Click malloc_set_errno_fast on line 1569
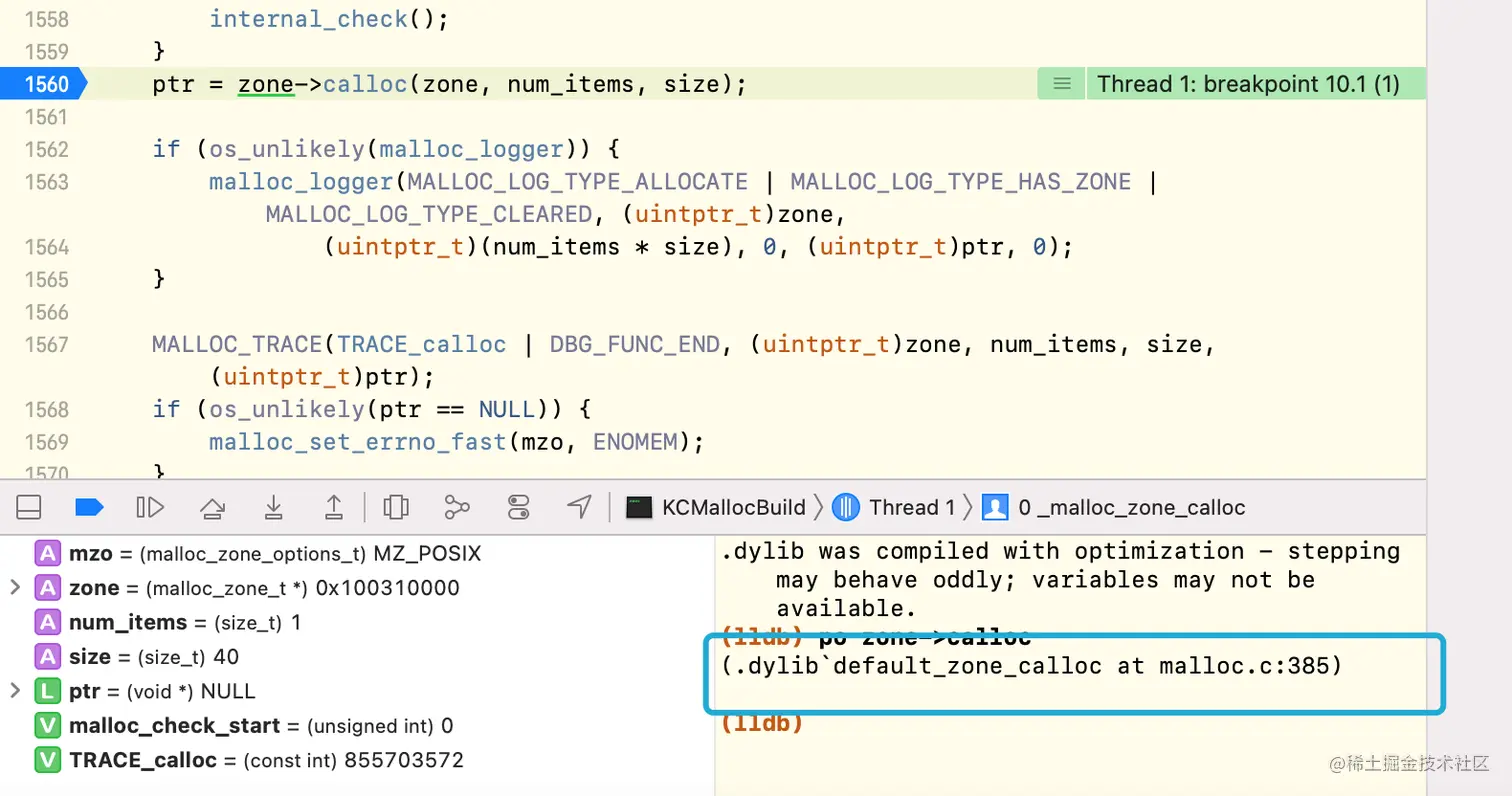1512x796 pixels. point(357,442)
